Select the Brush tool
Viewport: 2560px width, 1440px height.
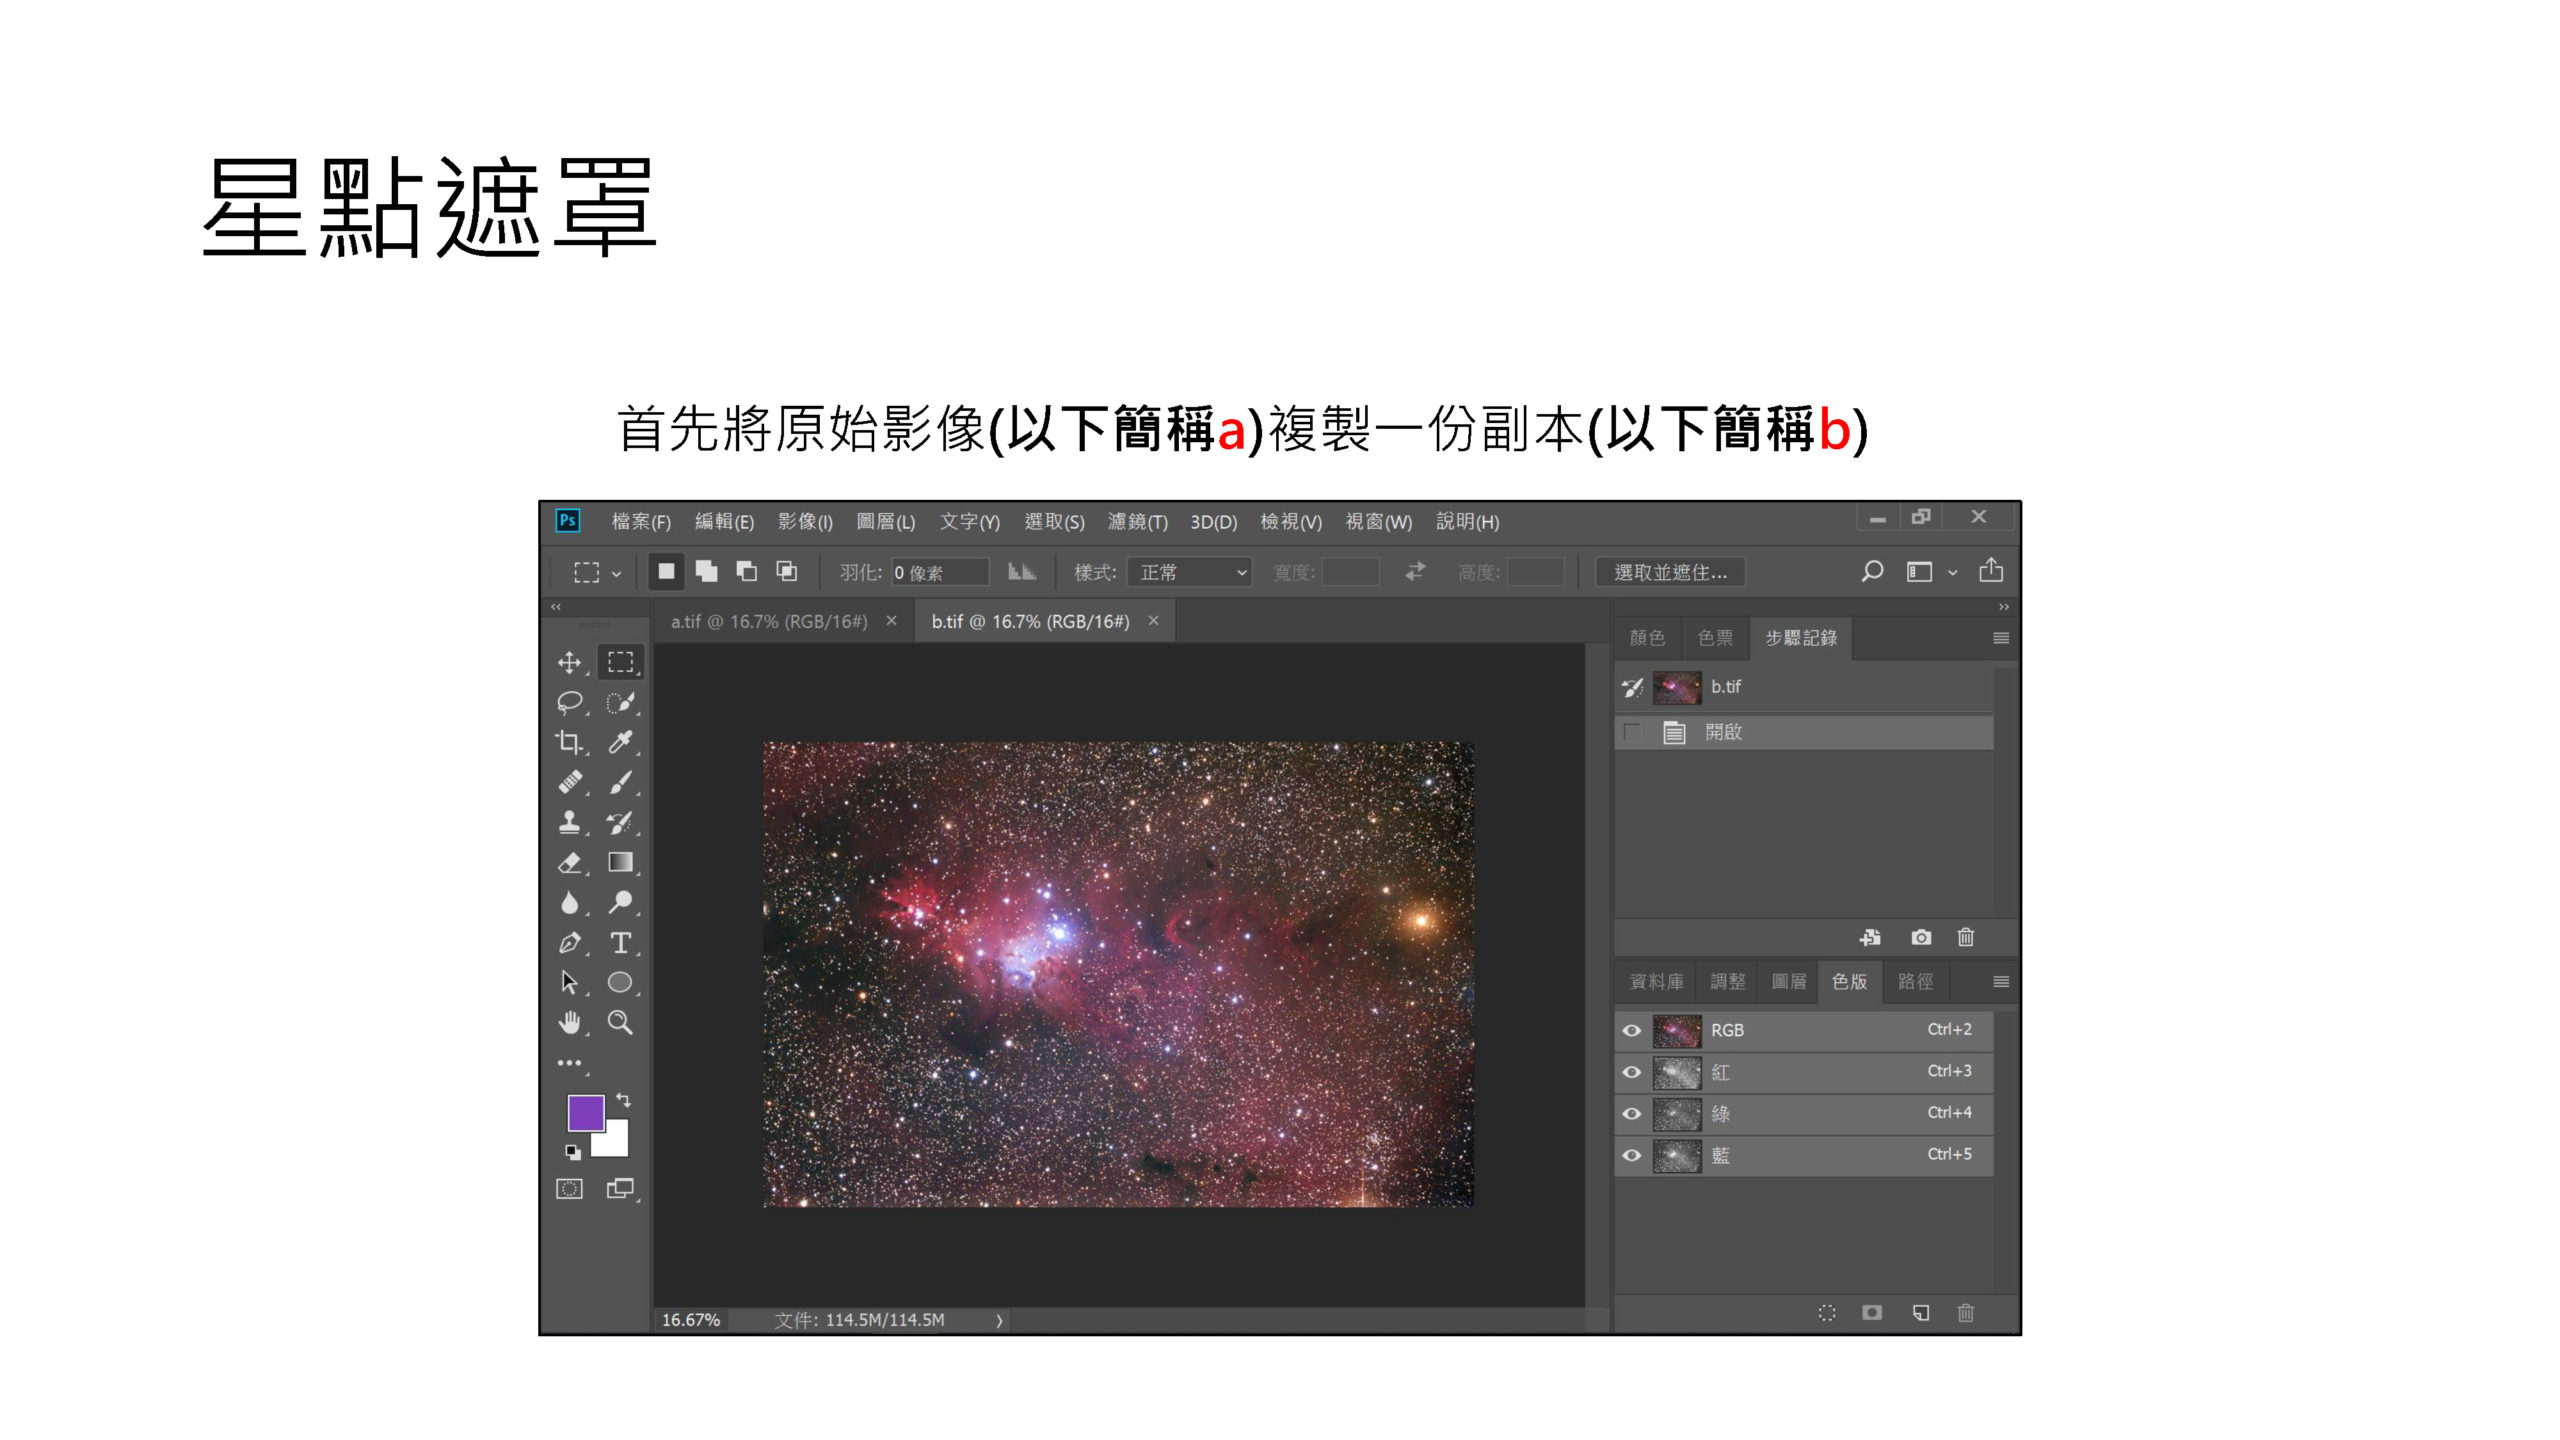(621, 782)
